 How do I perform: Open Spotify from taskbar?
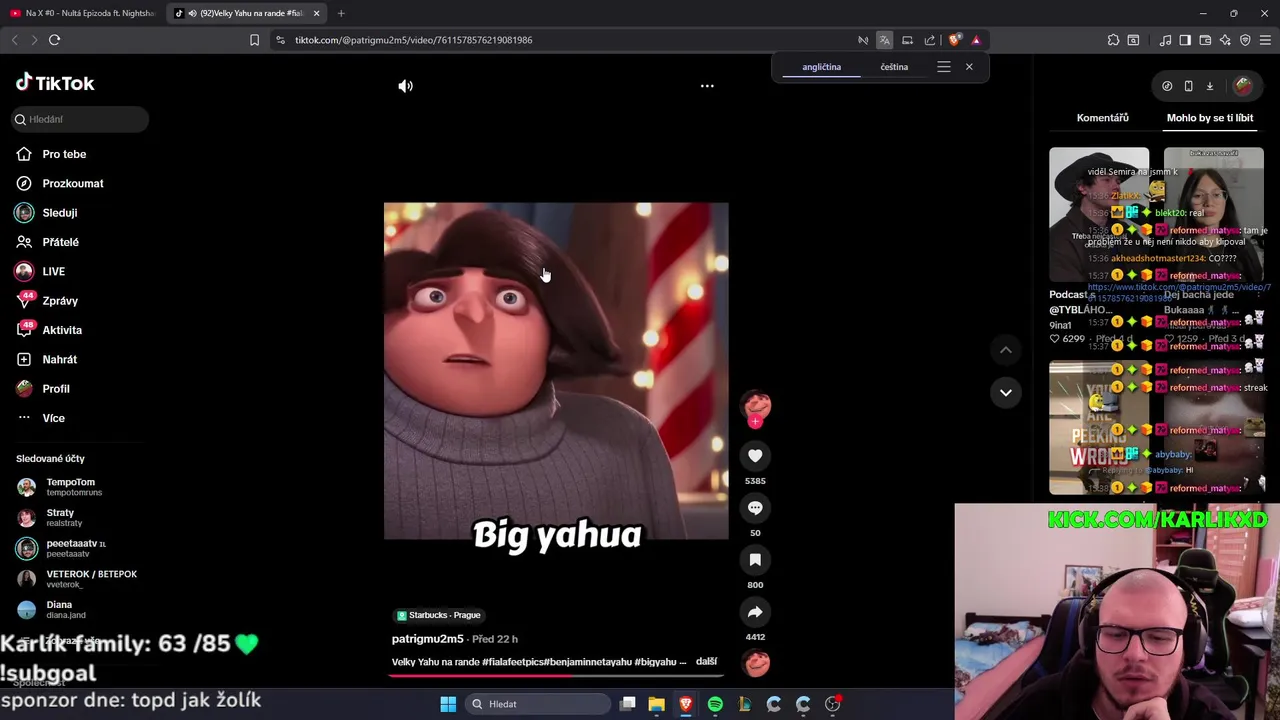pyautogui.click(x=715, y=704)
